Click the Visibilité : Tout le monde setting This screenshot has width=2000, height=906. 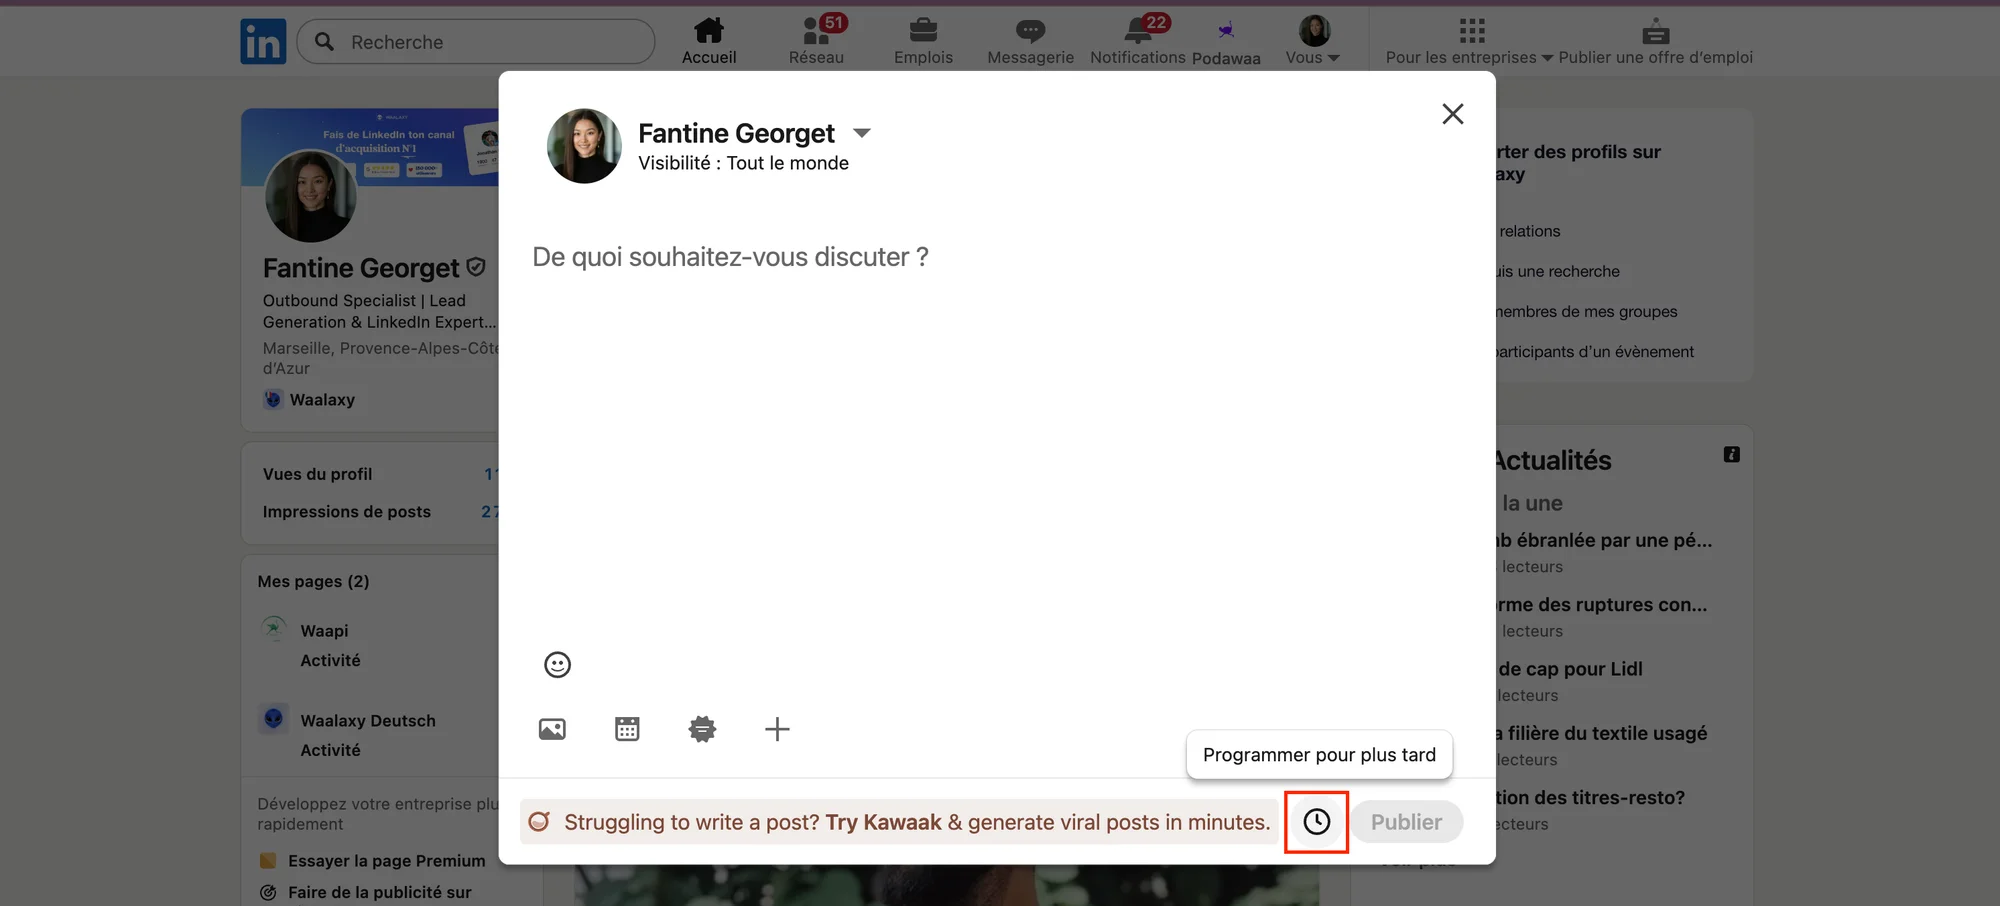[x=743, y=163]
